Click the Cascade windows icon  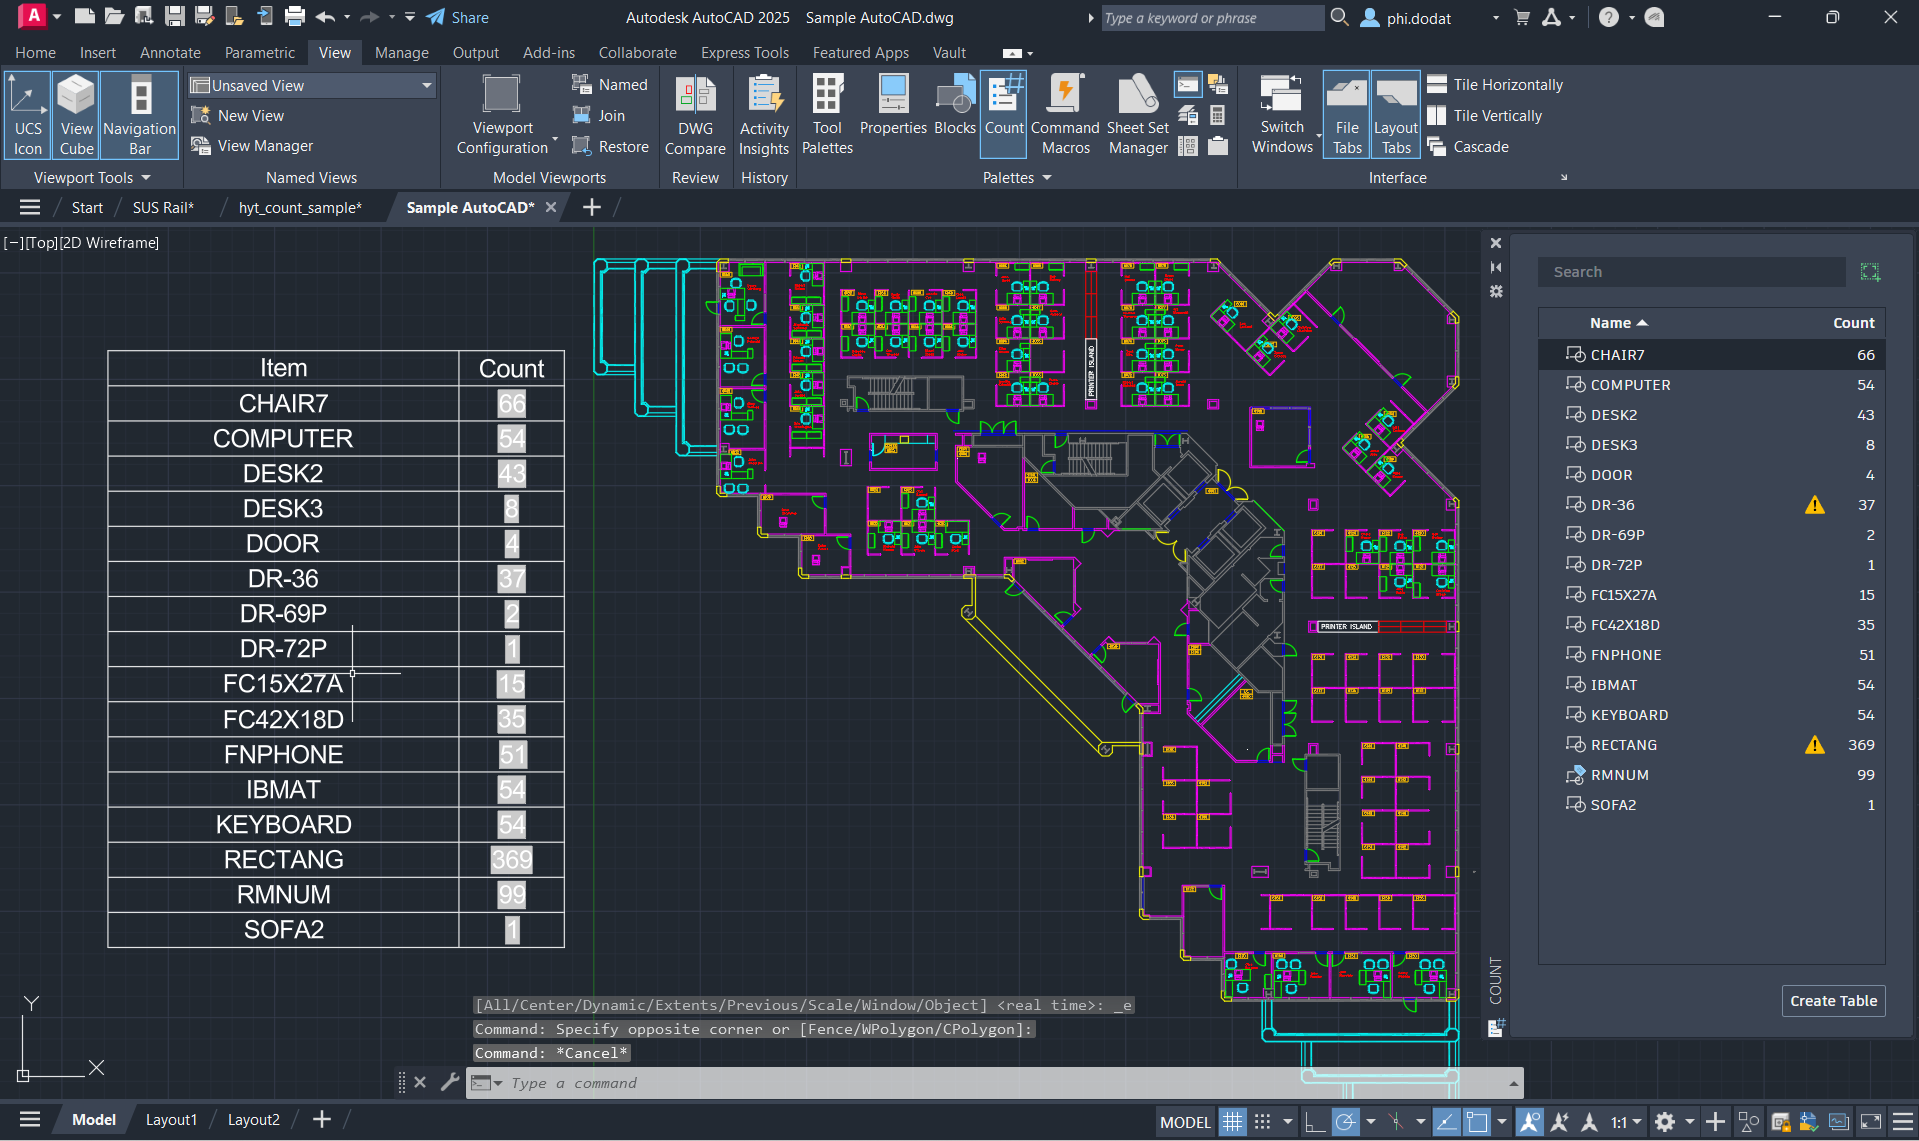tap(1437, 147)
